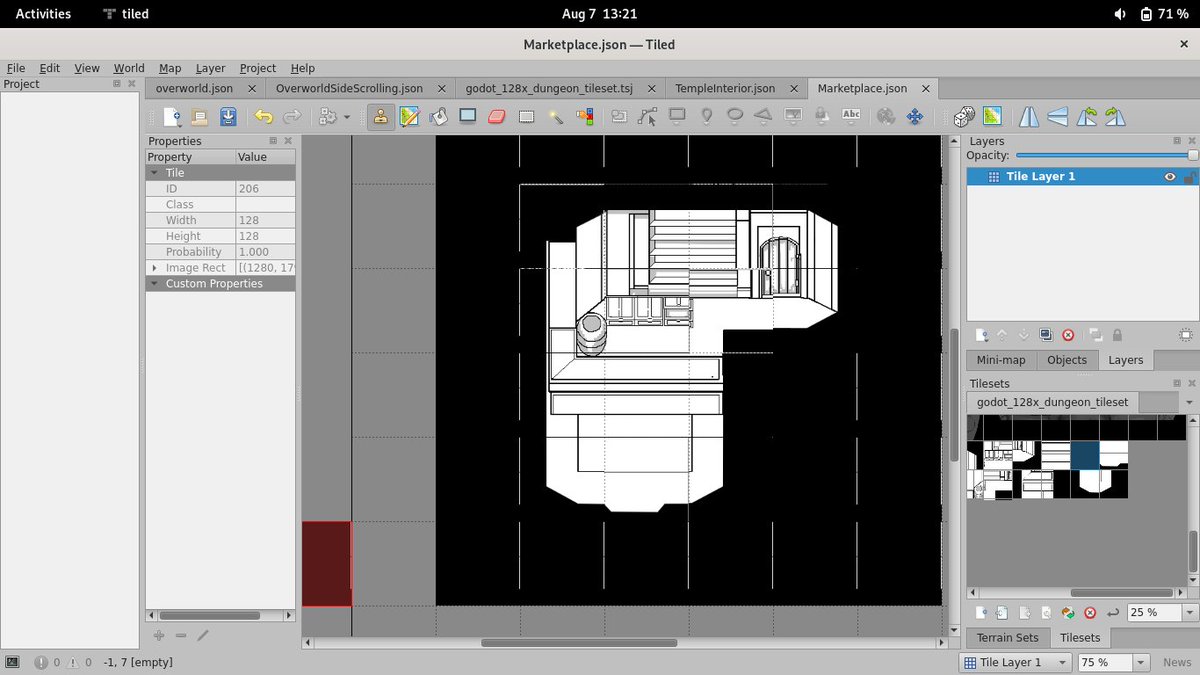Hide Tile Layer 1 with eye icon
The width and height of the screenshot is (1200, 675).
click(1170, 176)
